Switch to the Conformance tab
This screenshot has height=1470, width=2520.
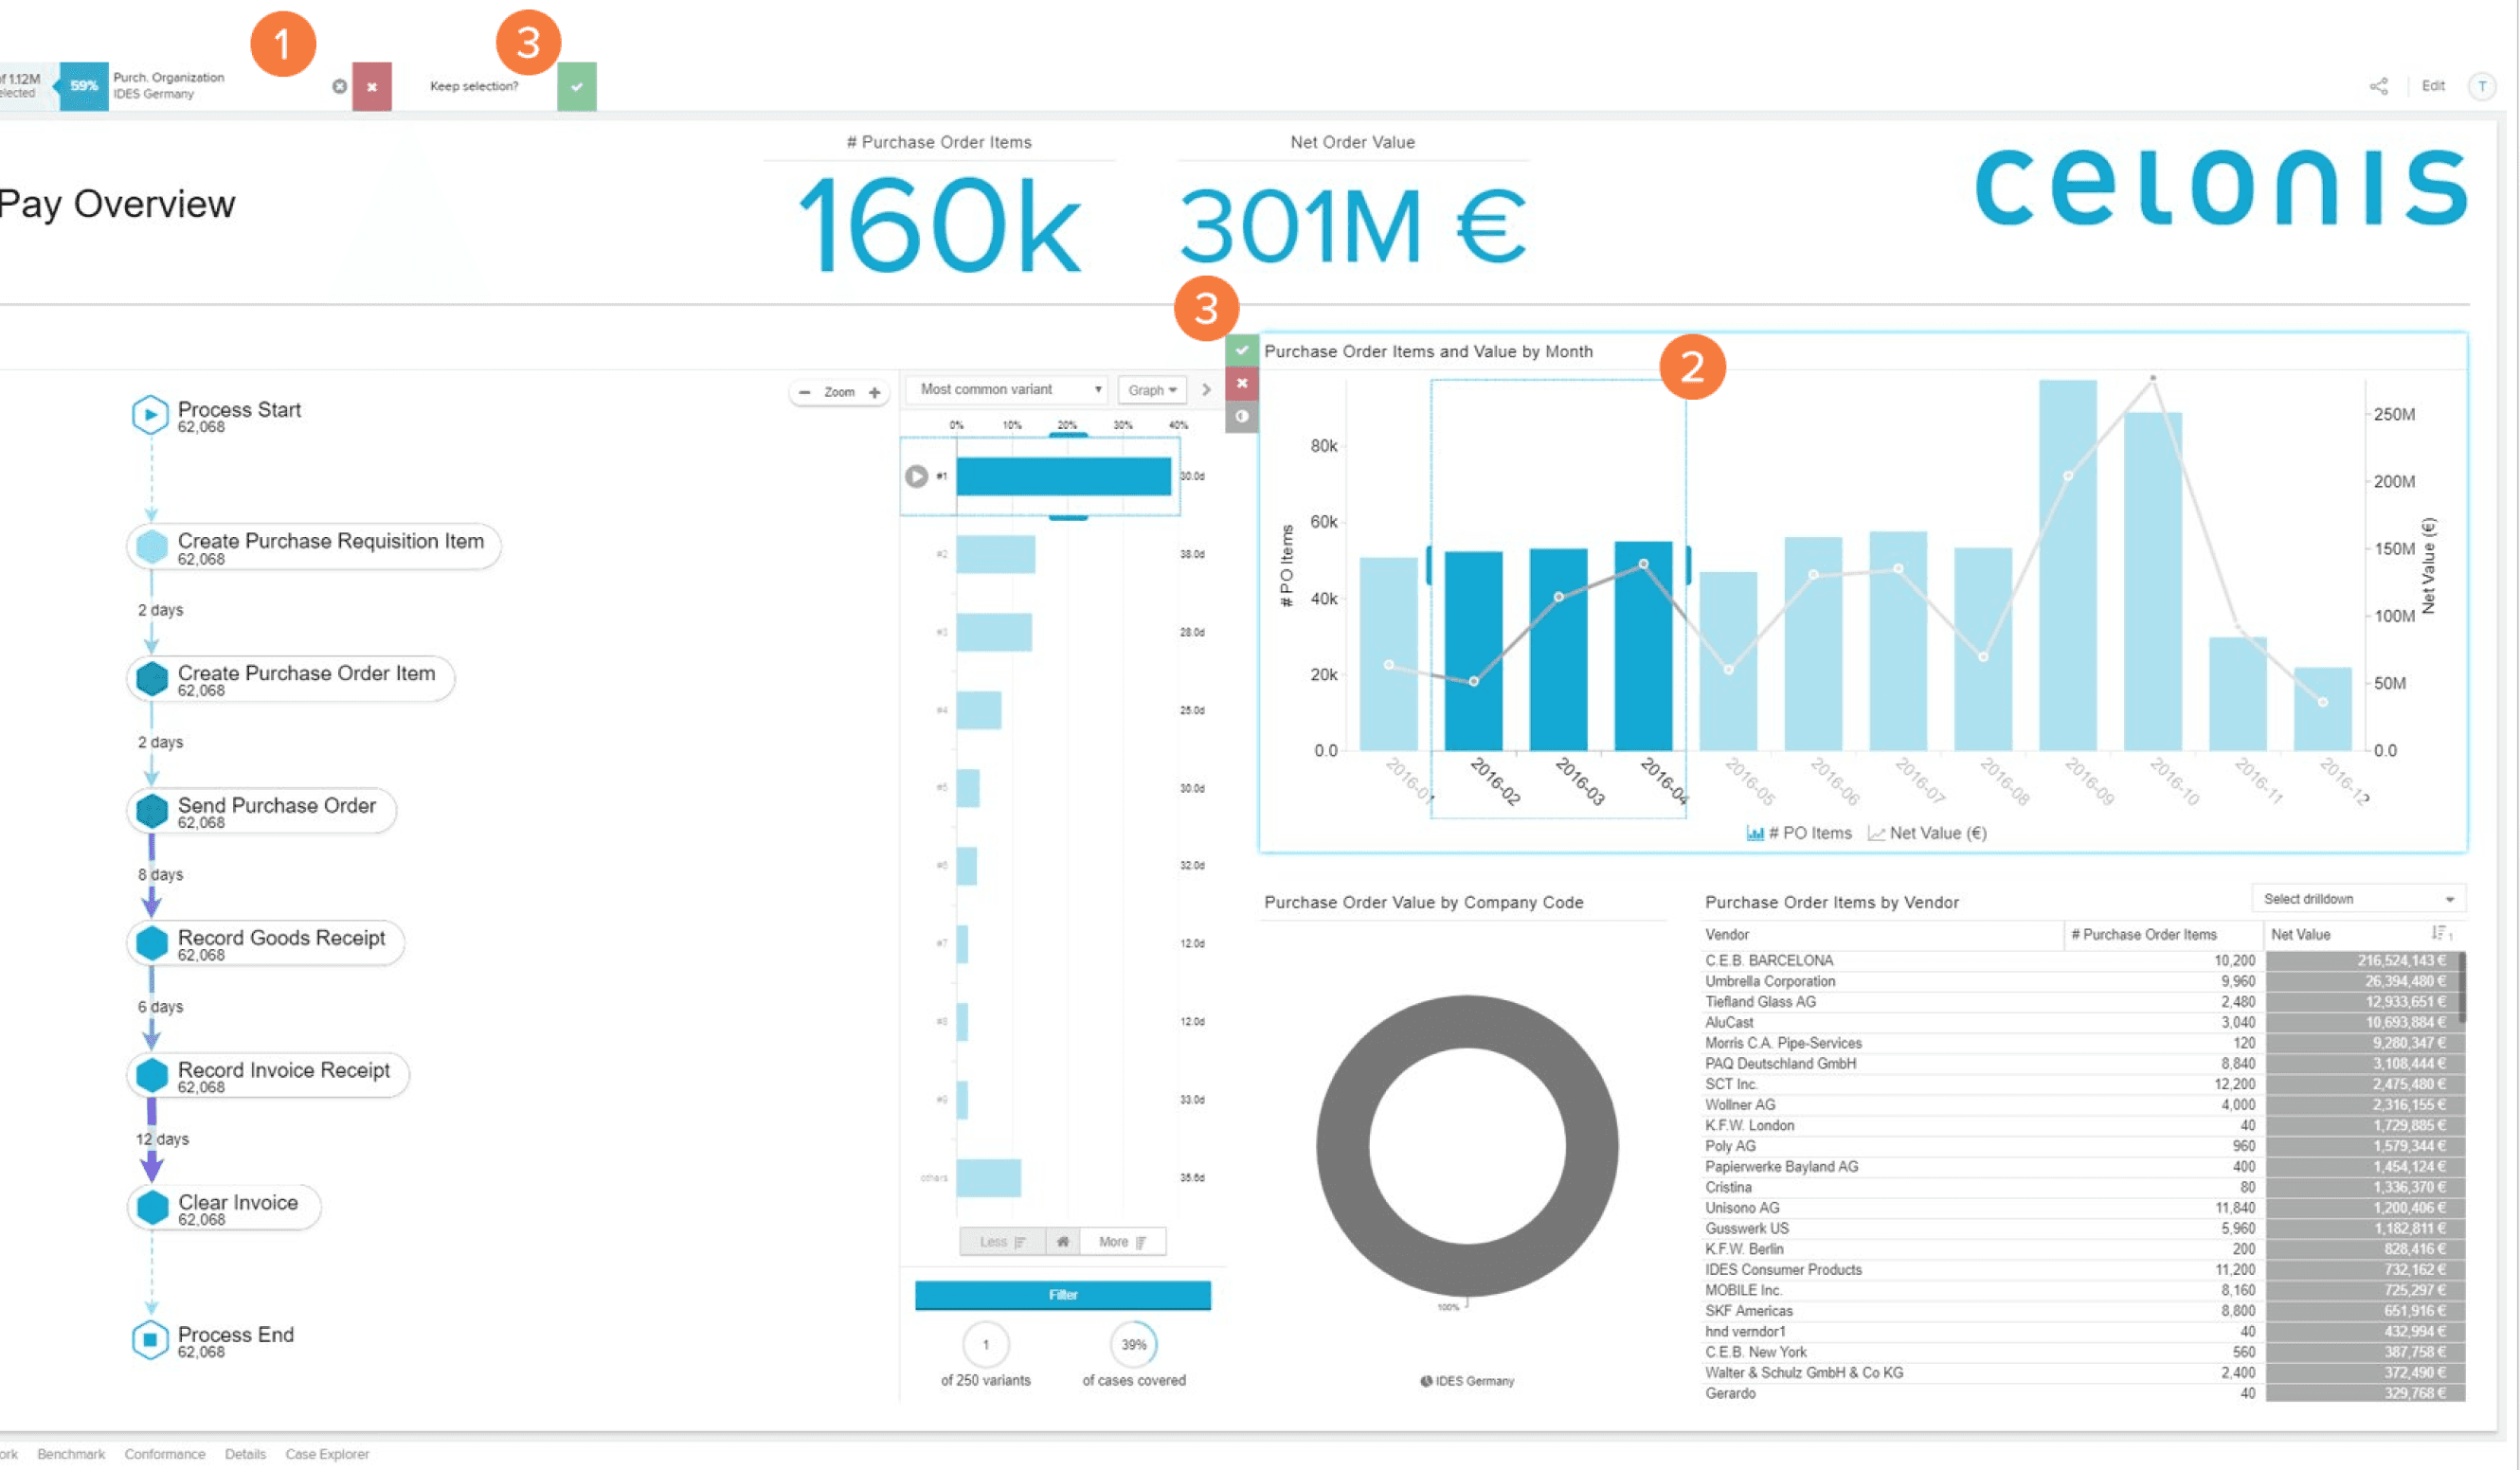[x=165, y=1454]
